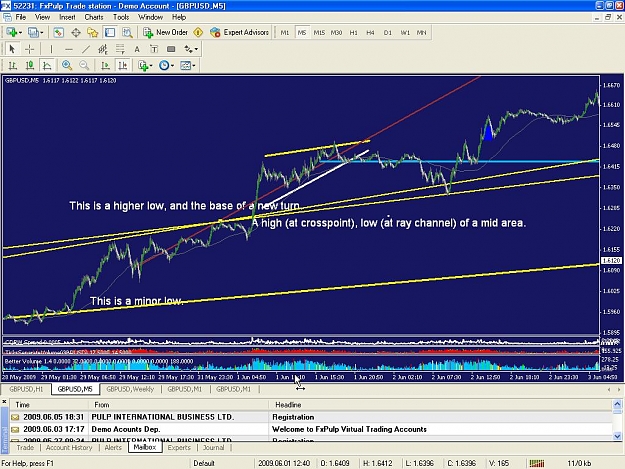Select the gray rectangle shape tool
625x469 pixels.
[x=171, y=49]
